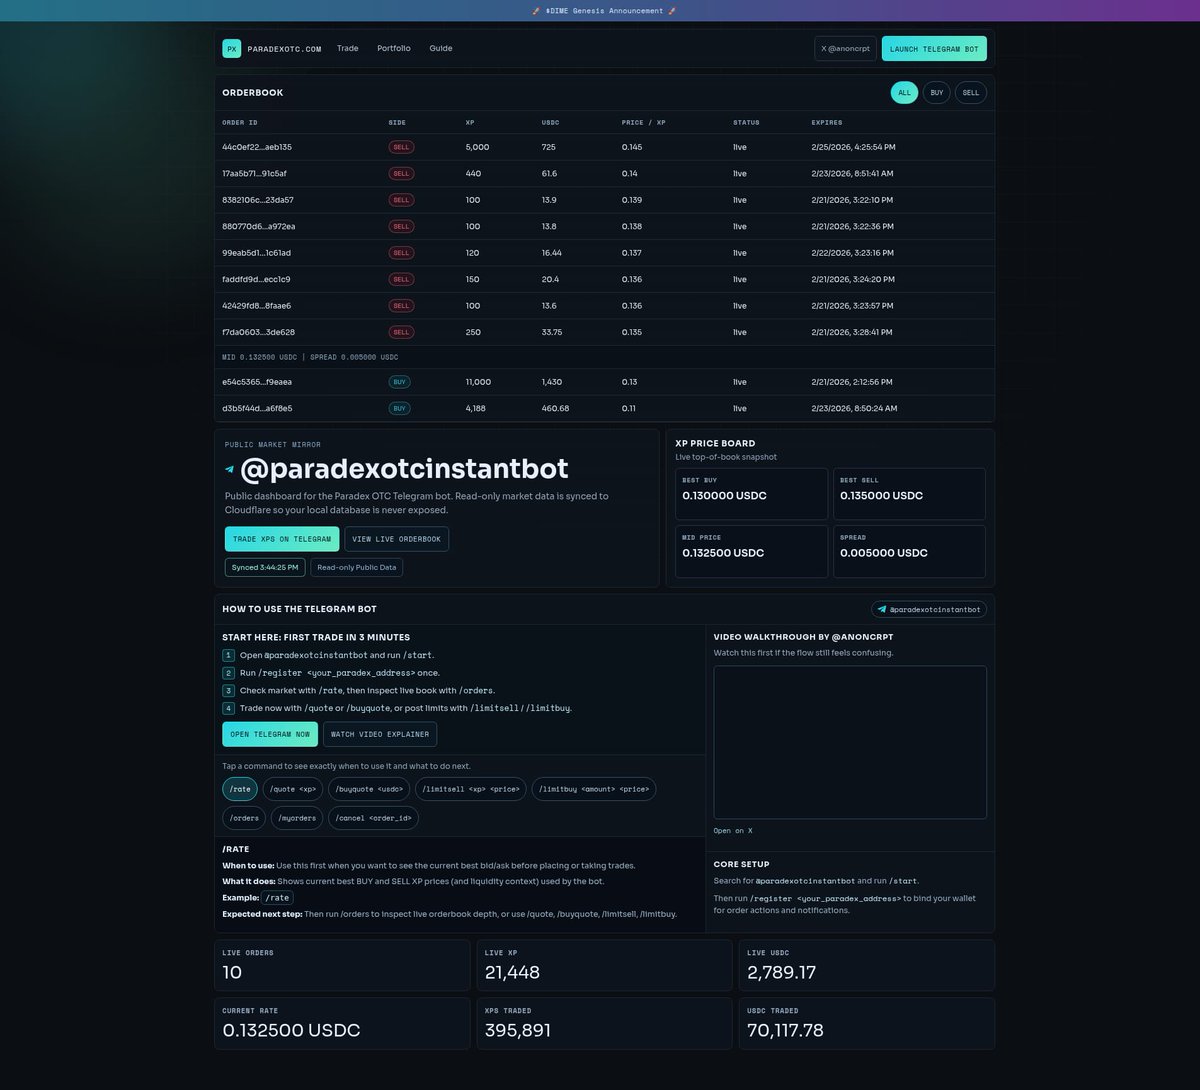Viewport: 1200px width, 1090px height.
Task: Click Telegram plane icon beside @paradexotcinstantbot heading
Action: pos(230,469)
